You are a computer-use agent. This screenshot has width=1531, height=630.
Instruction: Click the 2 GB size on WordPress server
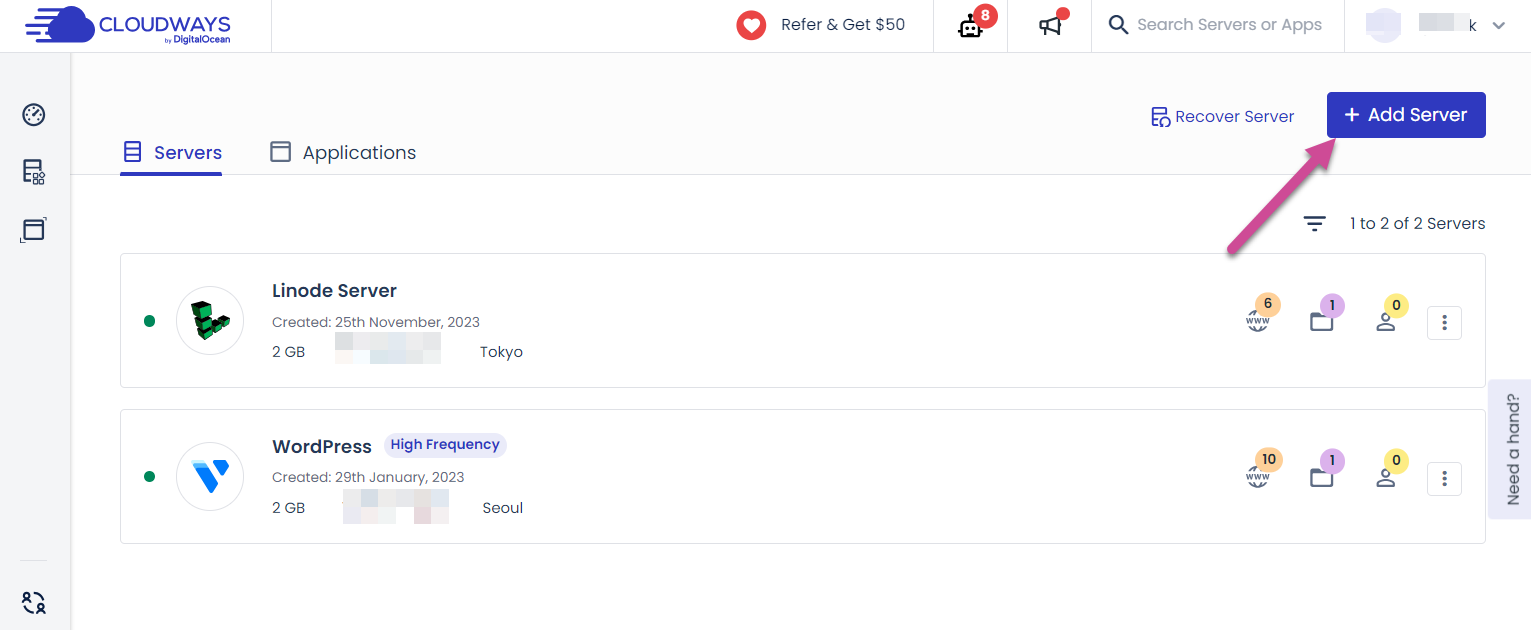[x=288, y=508]
